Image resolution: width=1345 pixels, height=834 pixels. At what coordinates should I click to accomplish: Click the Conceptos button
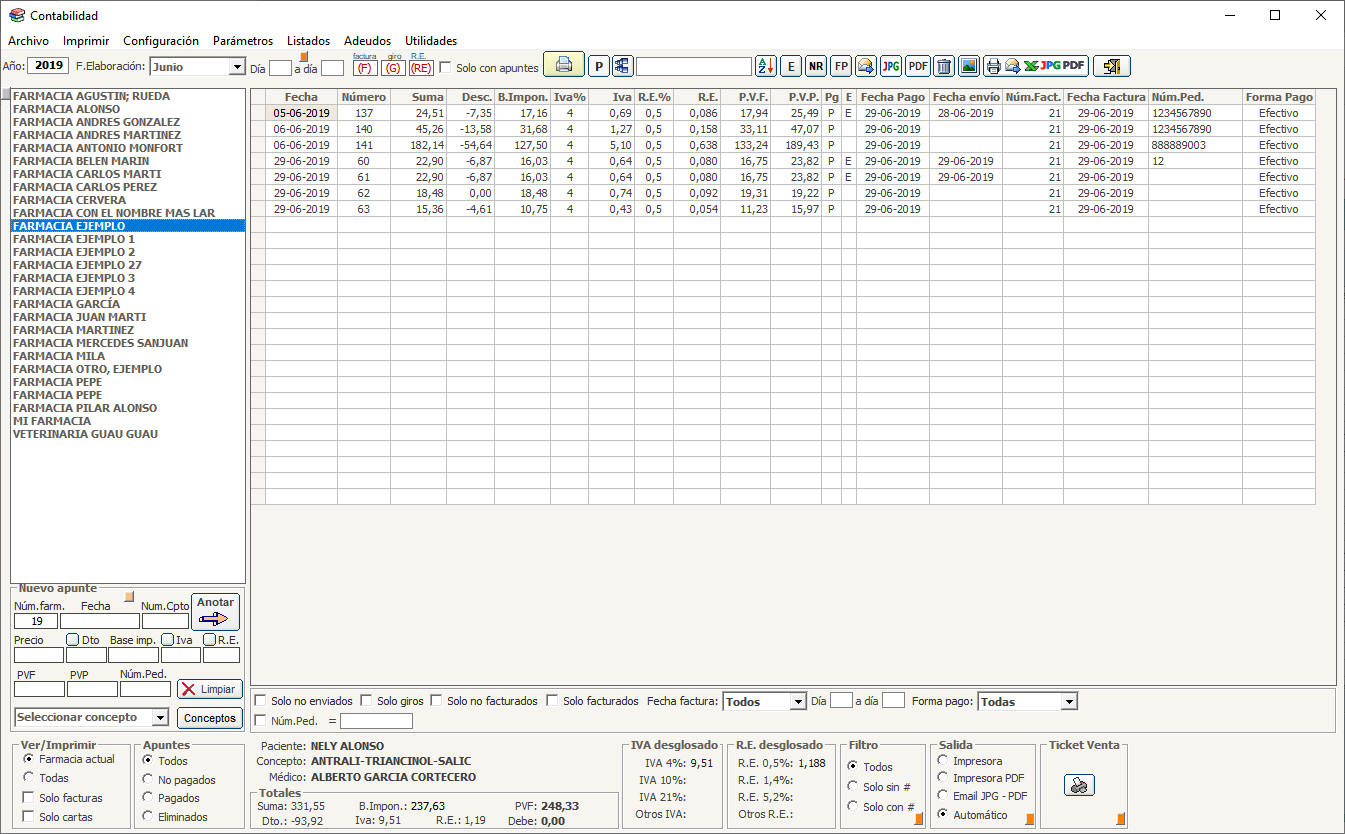(210, 718)
